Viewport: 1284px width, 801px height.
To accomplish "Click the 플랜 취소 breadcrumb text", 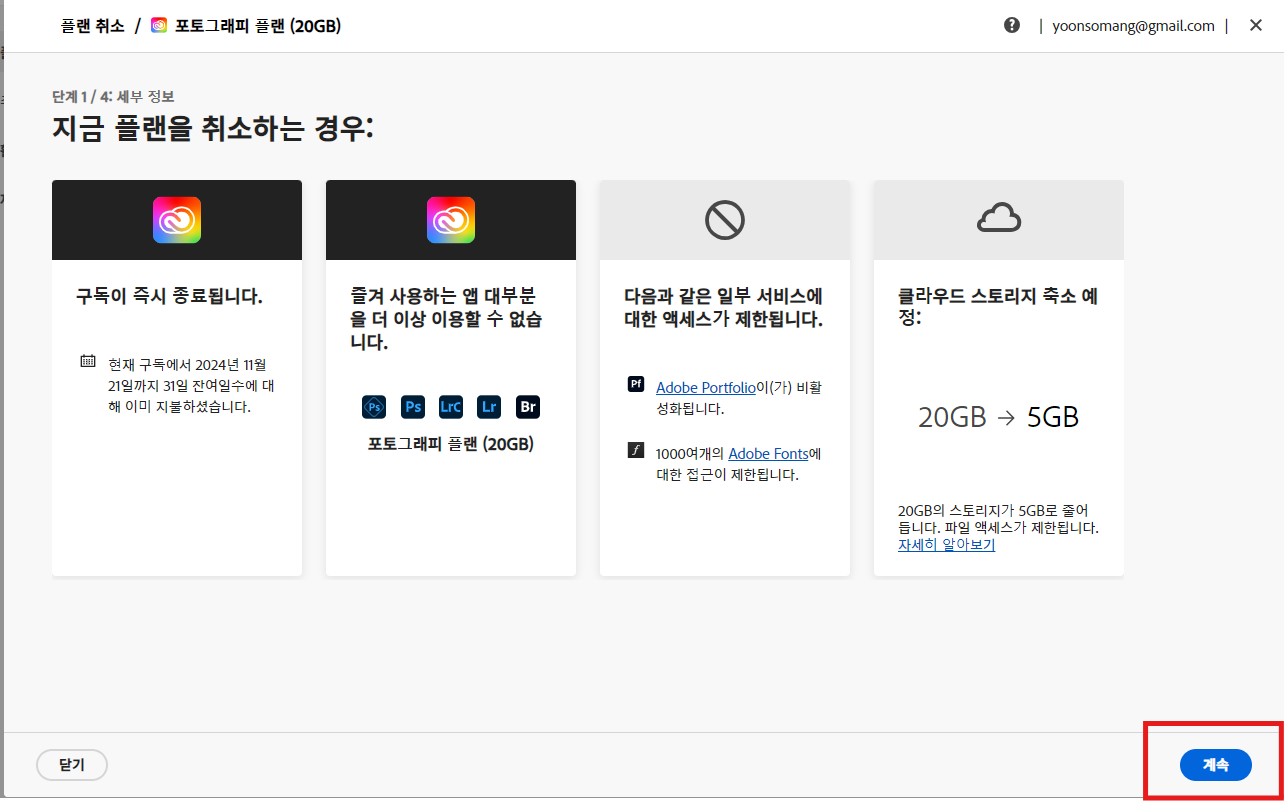I will pos(93,26).
